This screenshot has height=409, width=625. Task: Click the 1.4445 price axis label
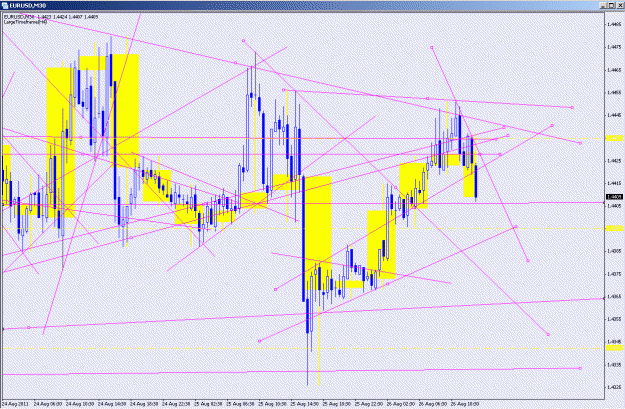[614, 115]
